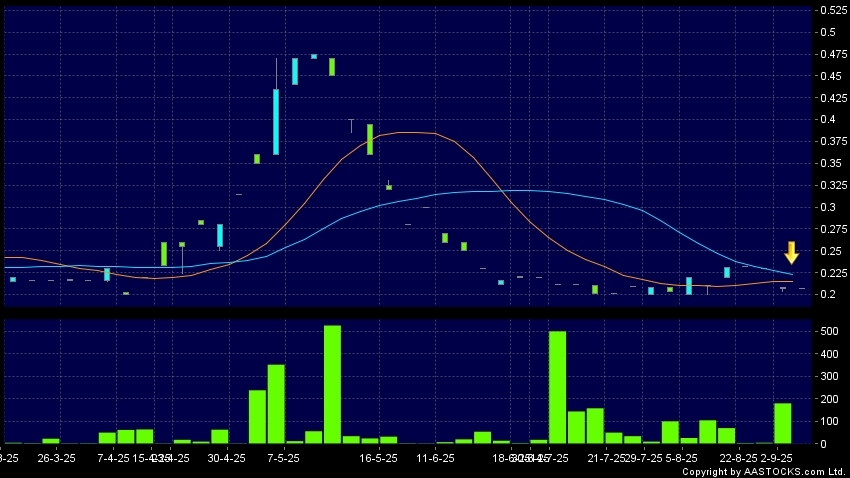850x478 pixels.
Task: Click the tall cyan candlestick below 0.45
Action: [x=276, y=121]
